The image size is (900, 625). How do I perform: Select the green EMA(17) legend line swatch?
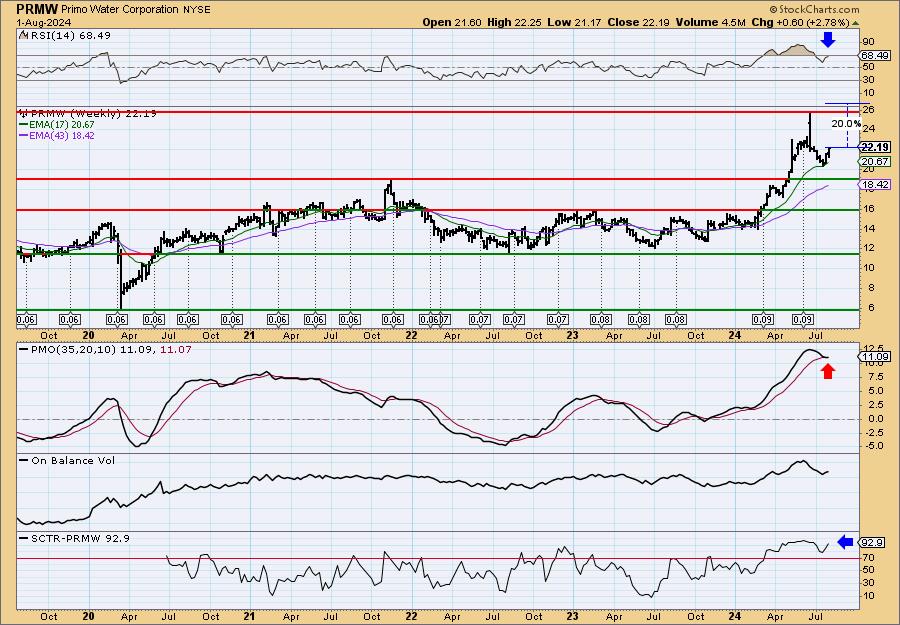[23, 125]
